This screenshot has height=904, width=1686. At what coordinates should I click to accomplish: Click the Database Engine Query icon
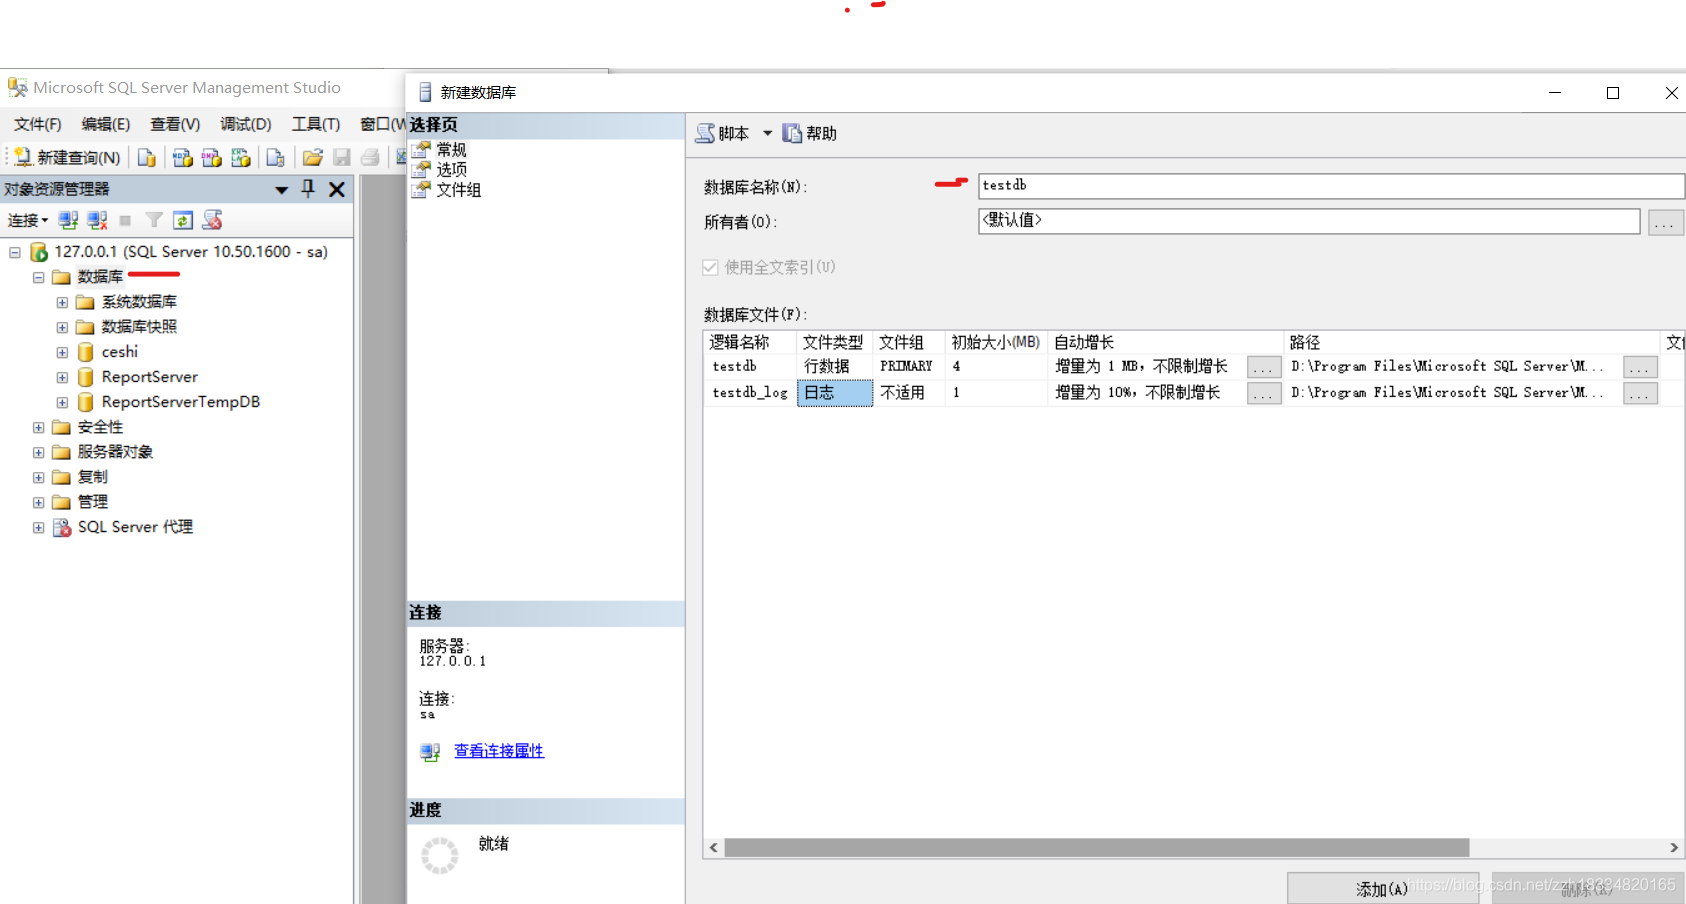[x=147, y=157]
